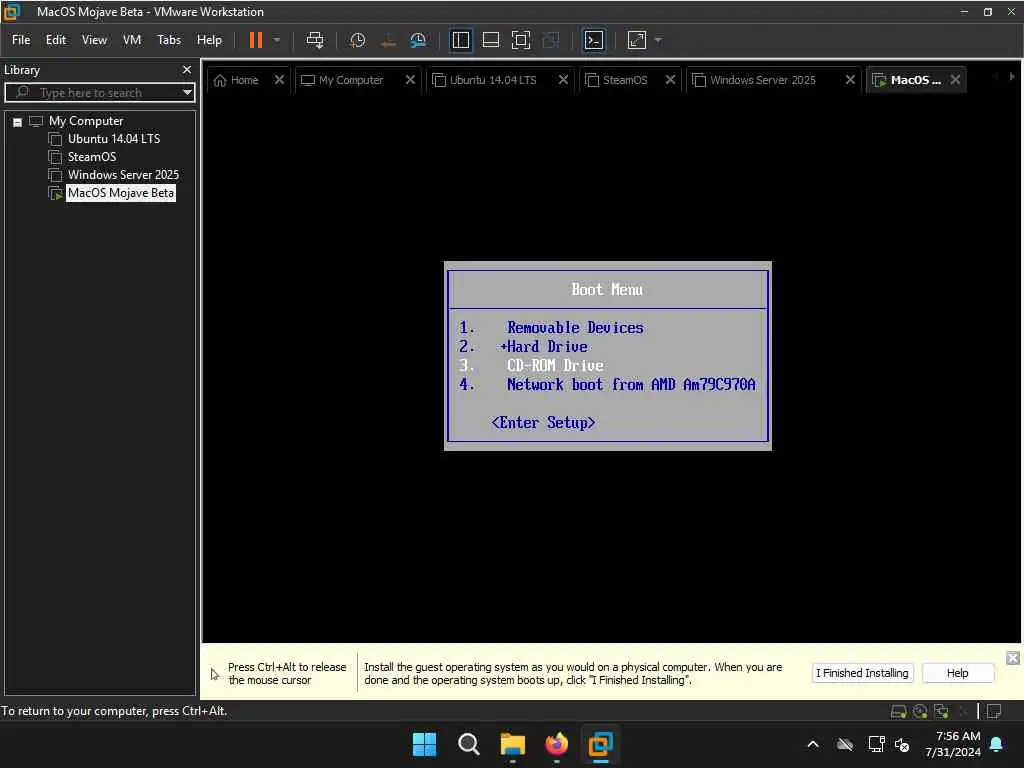Choose Hard Drive in the Boot Menu
This screenshot has width=1024, height=768.
(545, 346)
